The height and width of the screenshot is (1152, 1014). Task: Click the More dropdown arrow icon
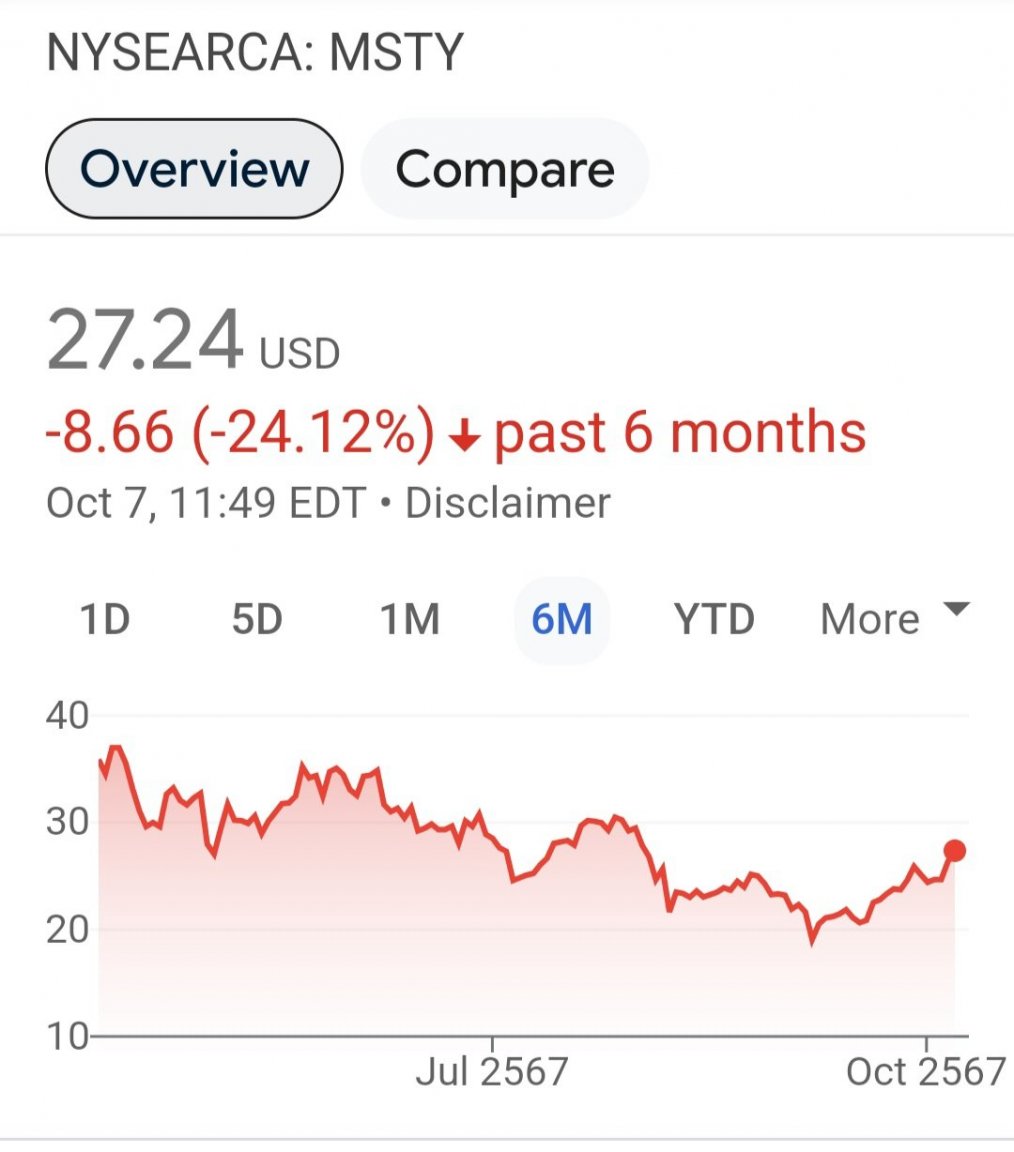tap(957, 608)
